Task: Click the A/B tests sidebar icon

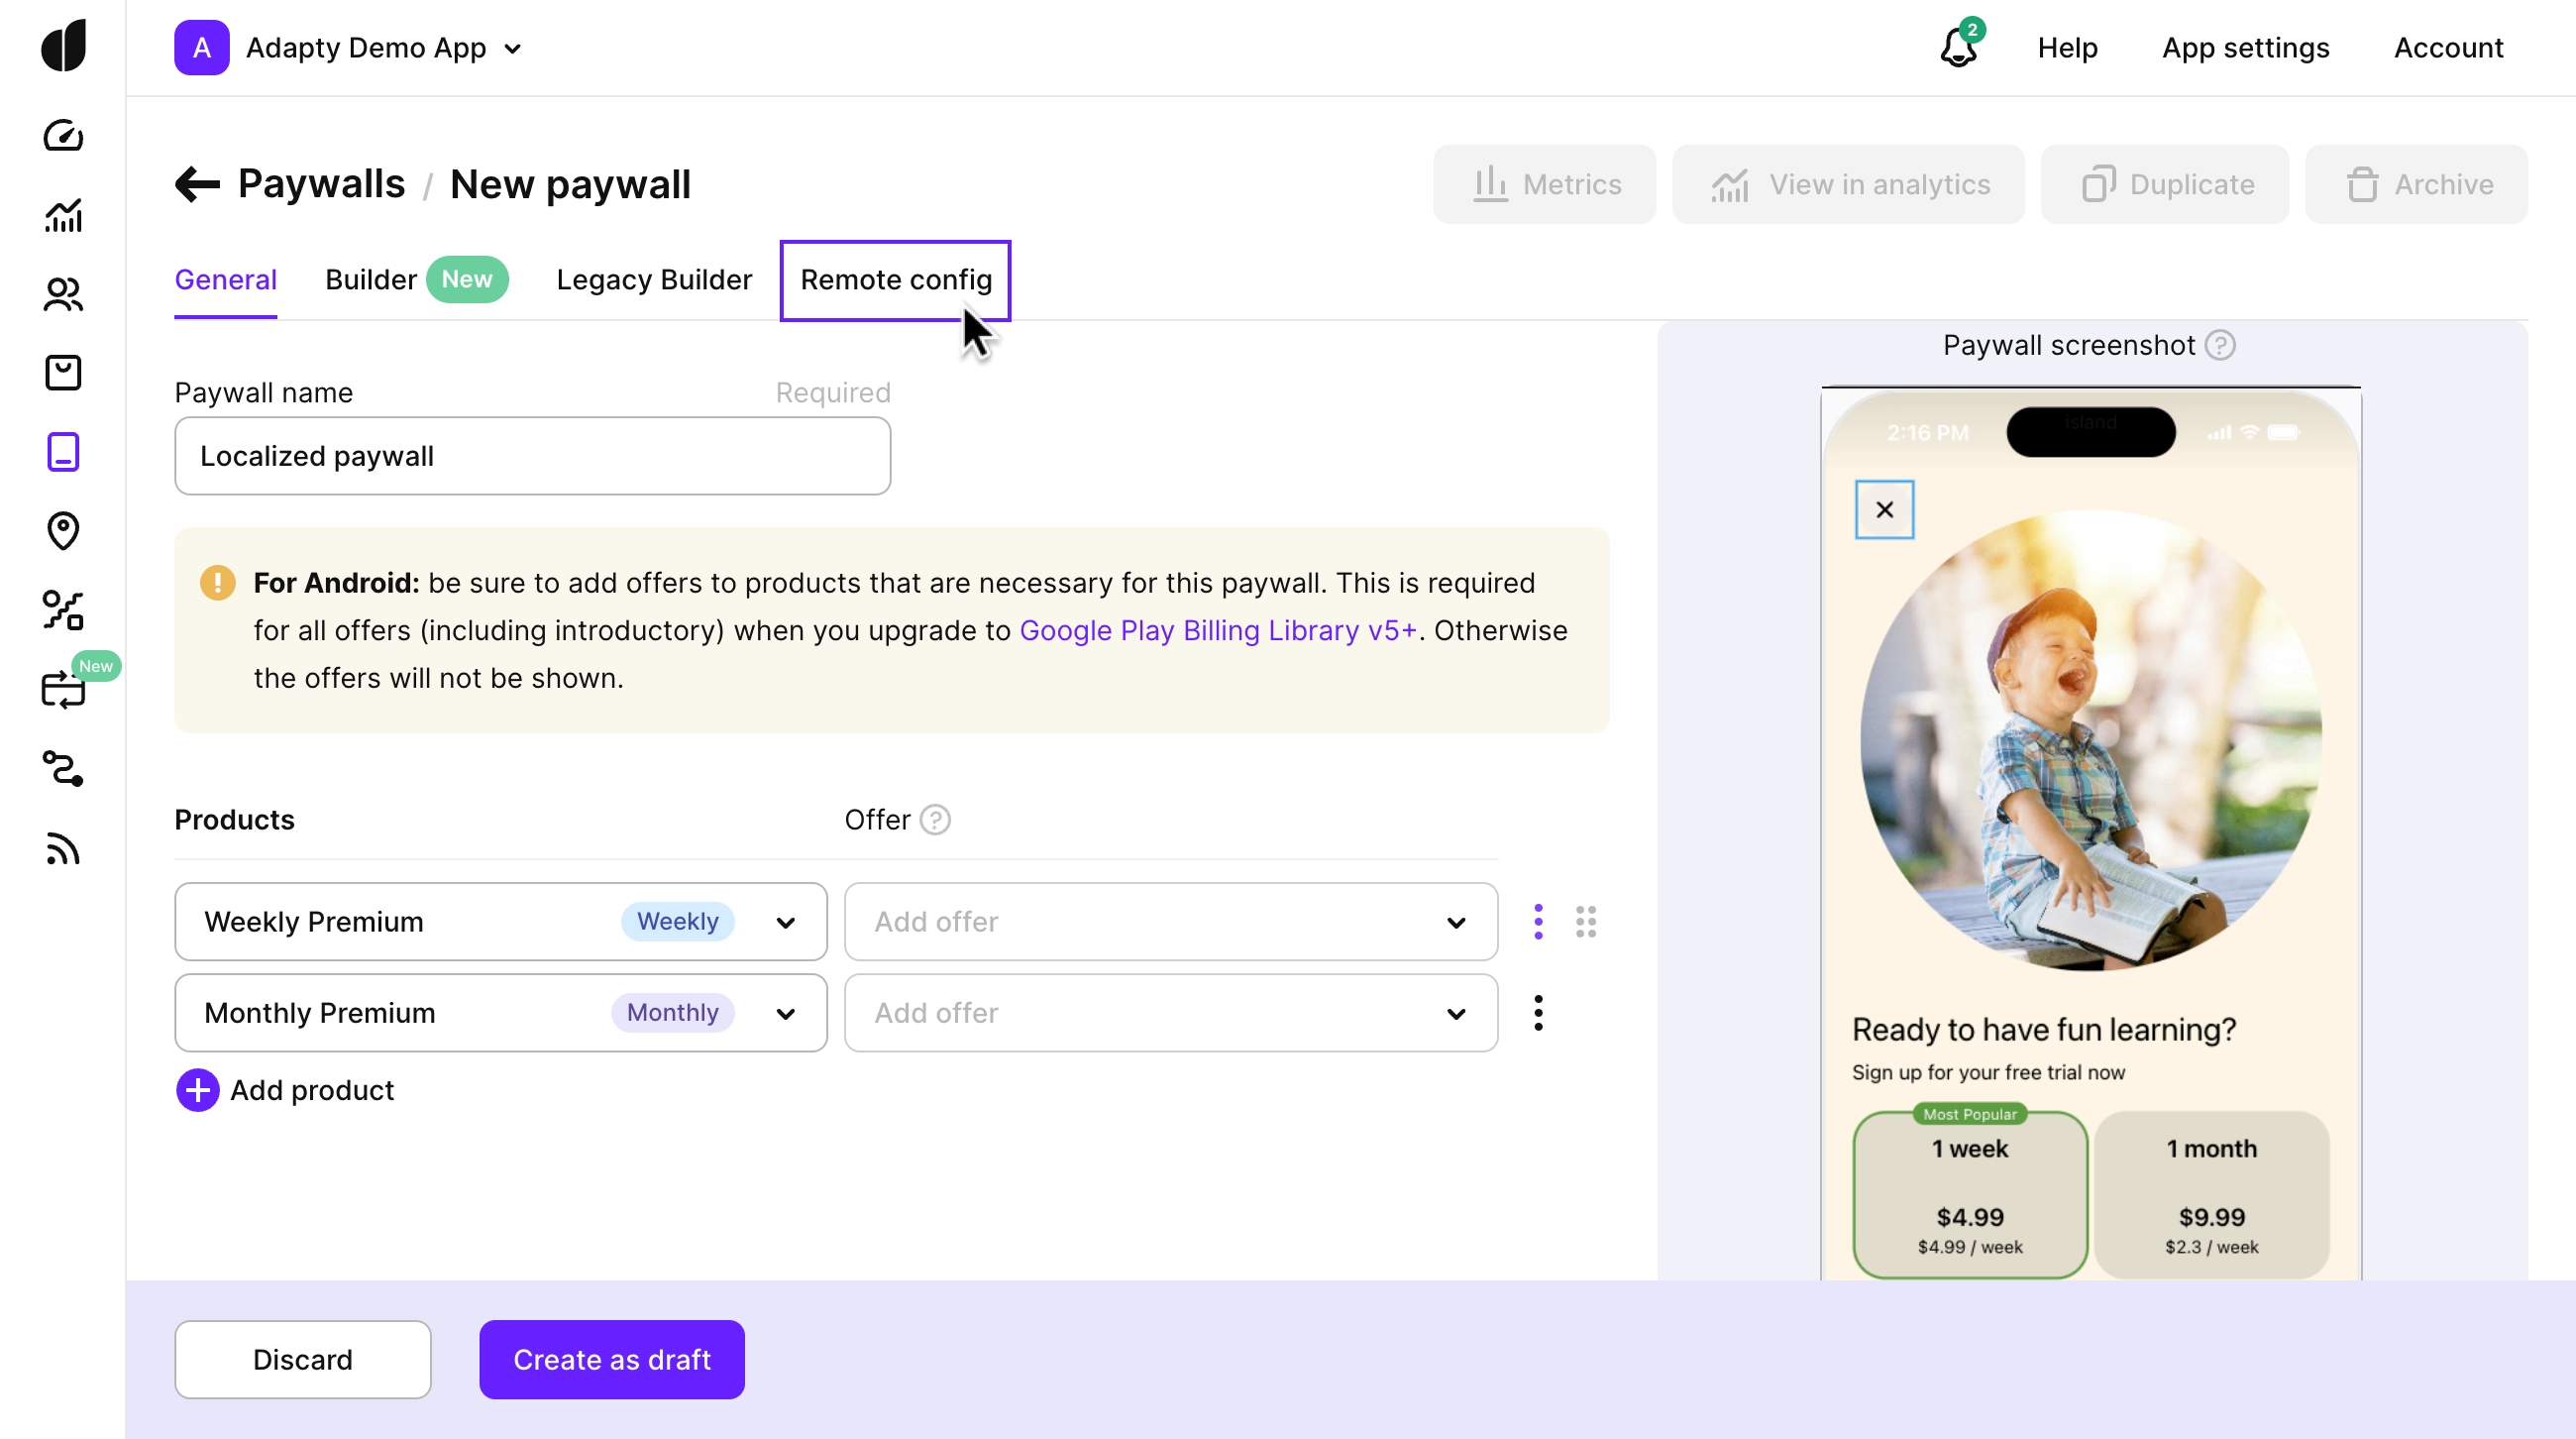Action: point(63,610)
